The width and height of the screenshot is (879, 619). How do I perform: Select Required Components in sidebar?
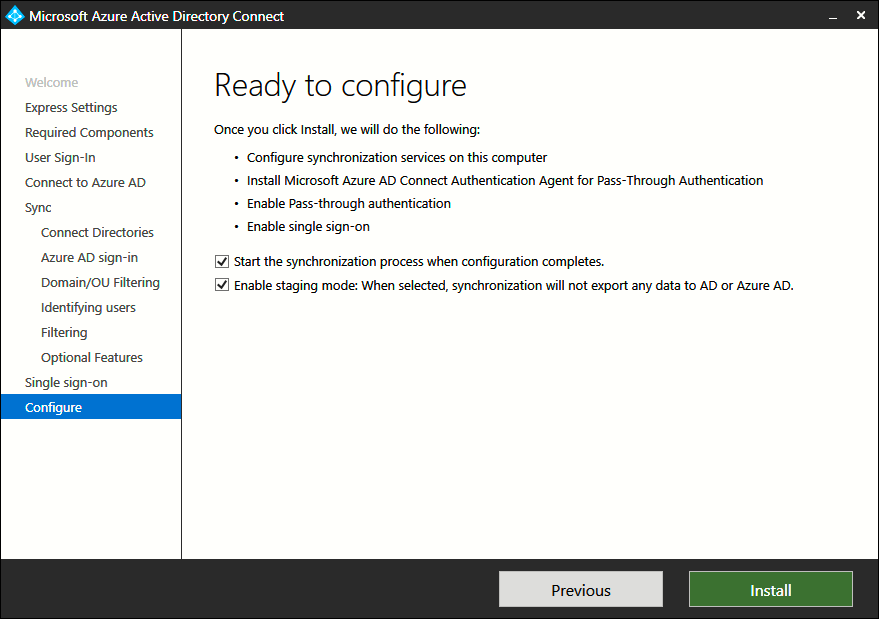(89, 133)
